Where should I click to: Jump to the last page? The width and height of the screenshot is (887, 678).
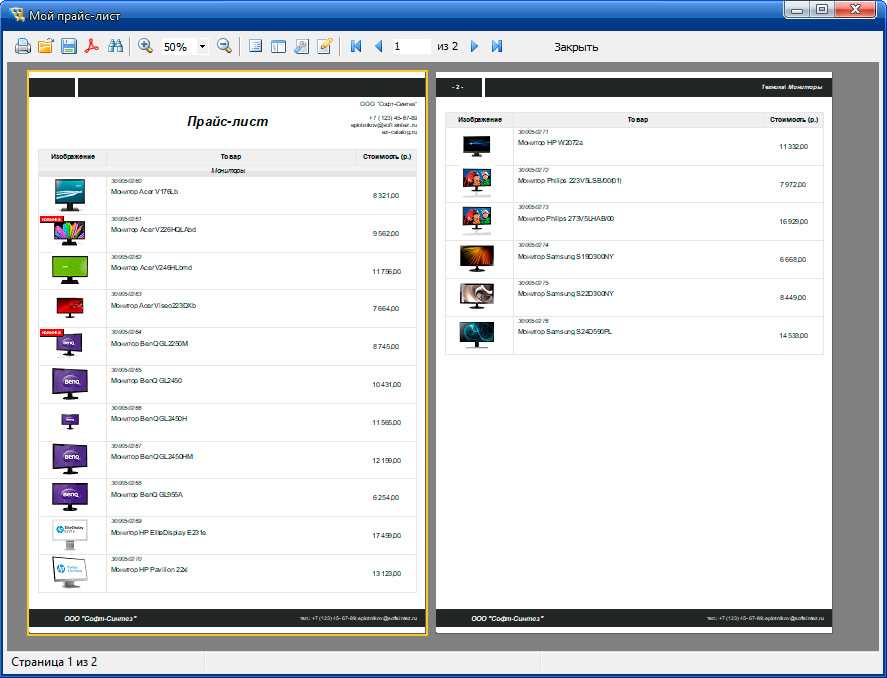pyautogui.click(x=497, y=46)
